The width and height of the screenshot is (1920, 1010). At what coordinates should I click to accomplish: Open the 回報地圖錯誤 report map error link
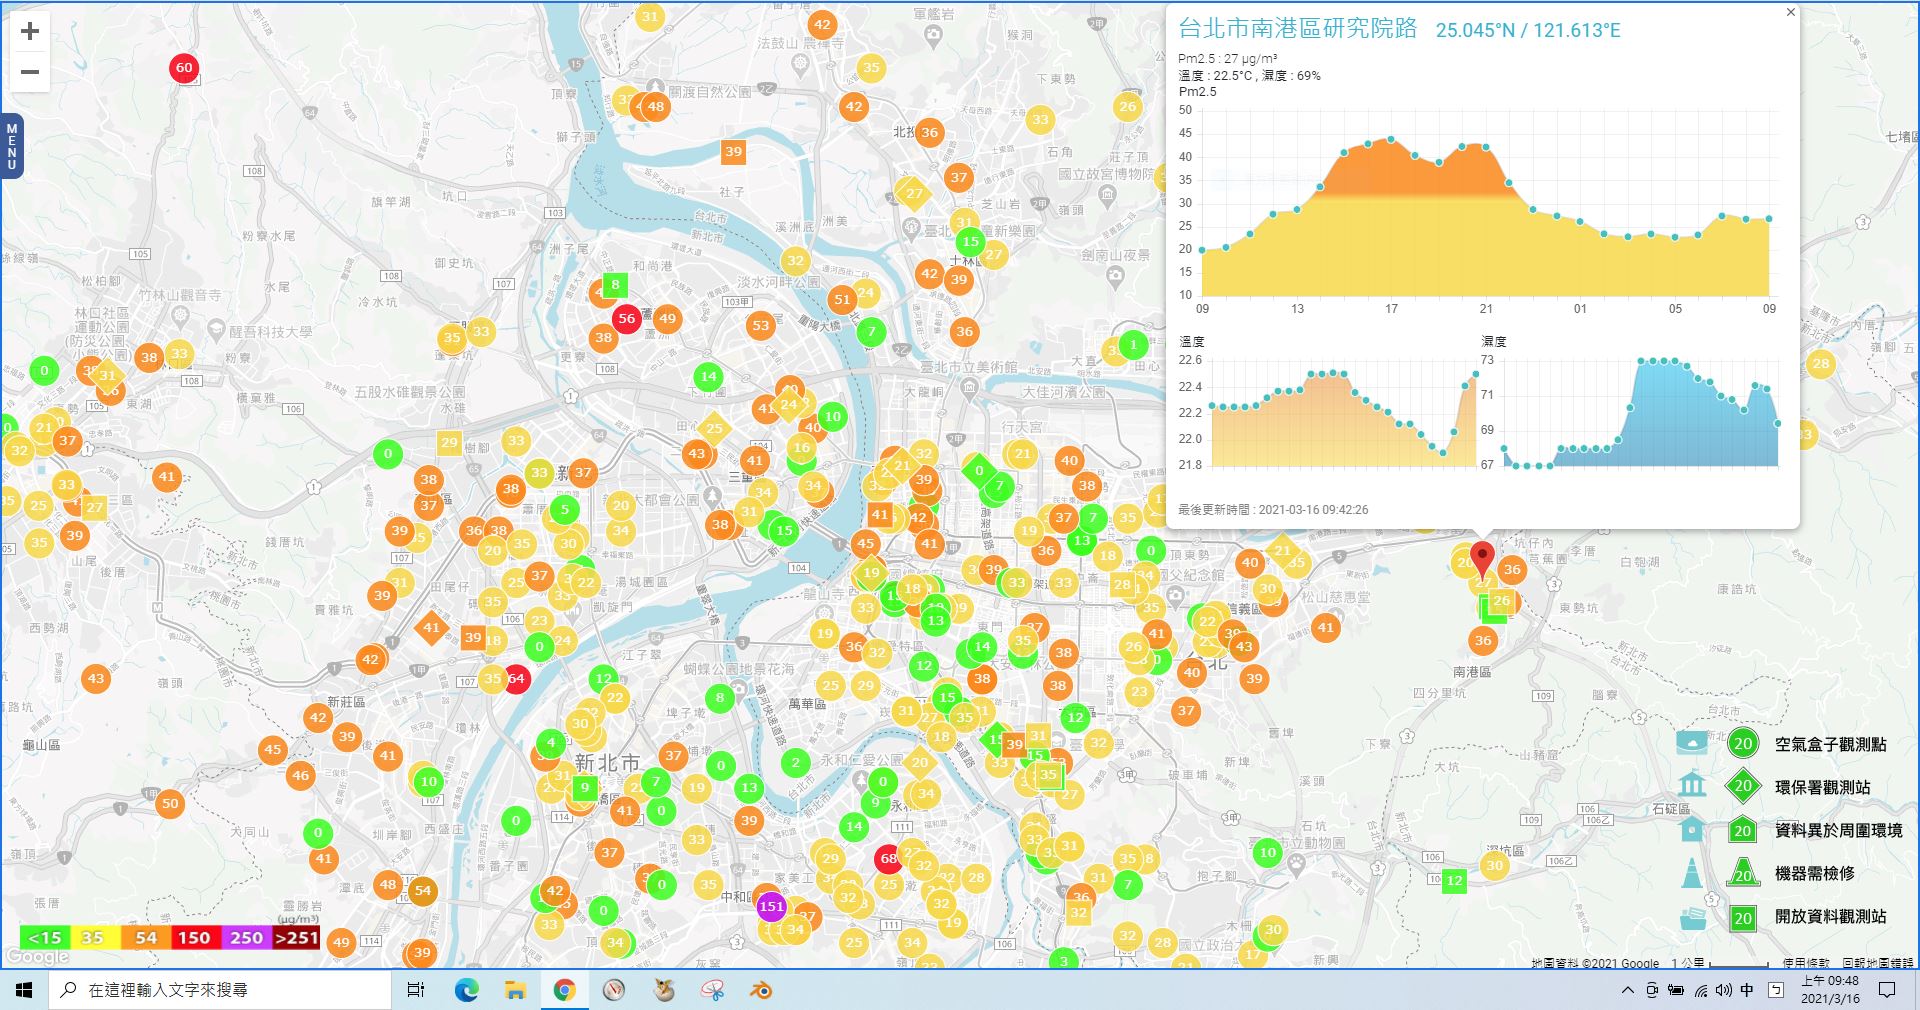[x=1877, y=963]
